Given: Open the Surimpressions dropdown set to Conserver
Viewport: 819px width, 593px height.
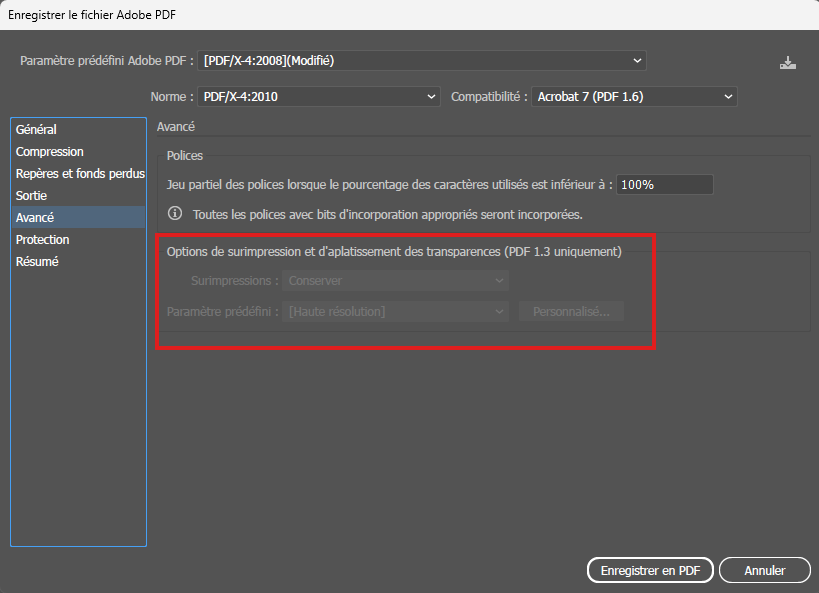Looking at the screenshot, I should [x=396, y=281].
